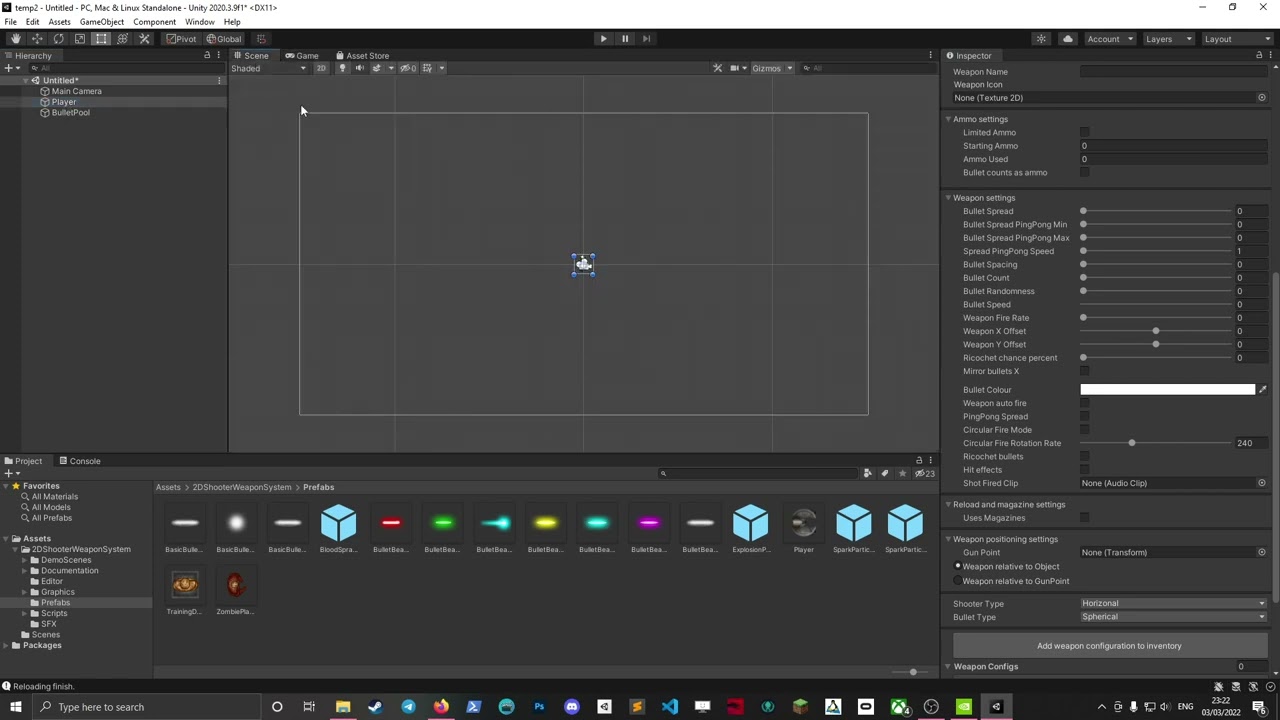Select All Prefabs in Favorites
The image size is (1280, 720).
[x=52, y=518]
